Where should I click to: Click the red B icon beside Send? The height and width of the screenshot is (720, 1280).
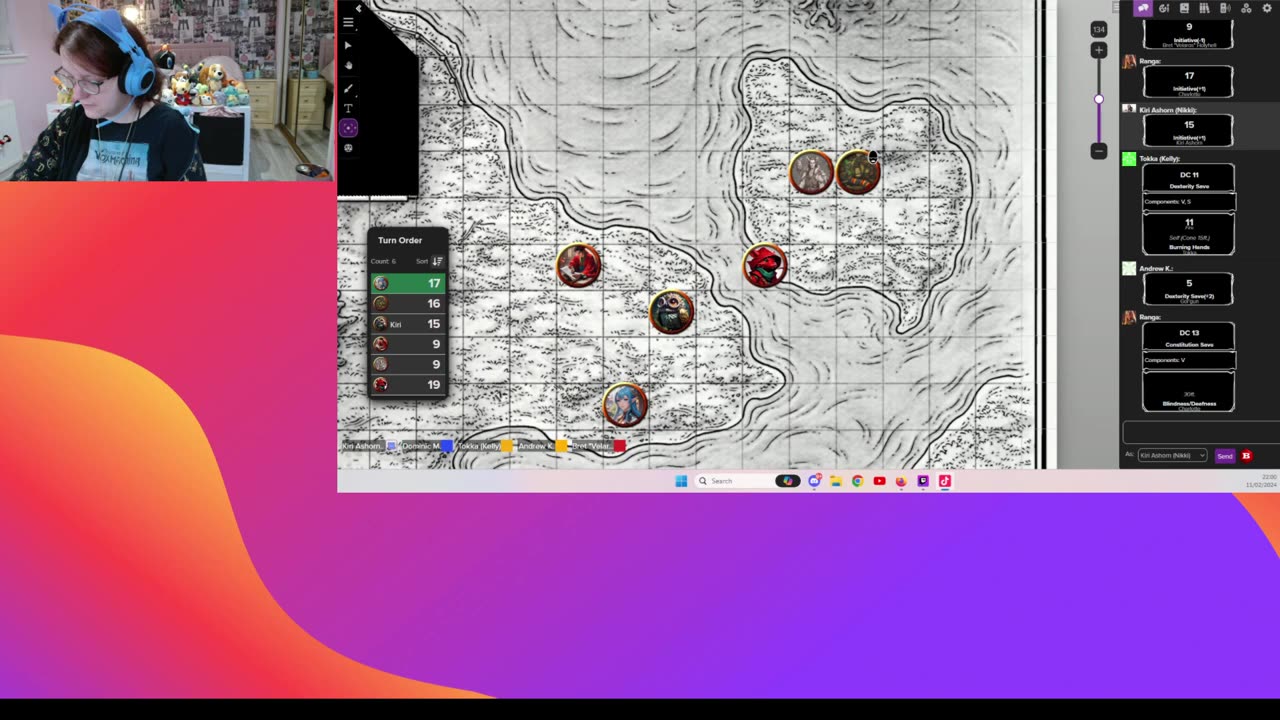click(1246, 456)
